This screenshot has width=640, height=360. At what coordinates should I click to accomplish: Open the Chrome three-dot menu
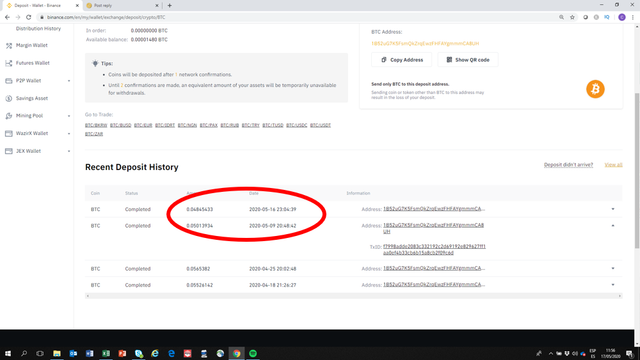pos(633,17)
